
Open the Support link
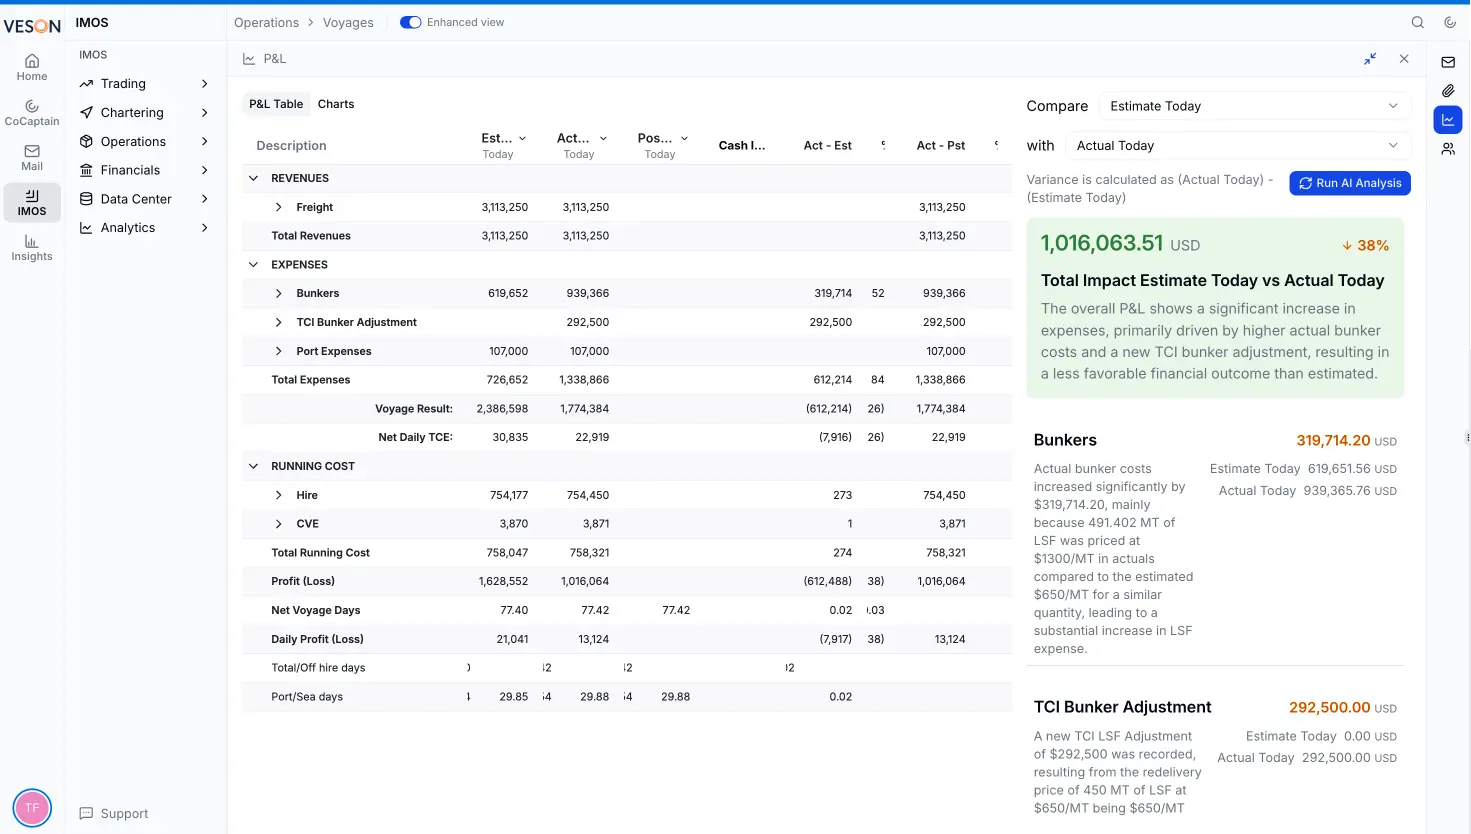pos(124,814)
